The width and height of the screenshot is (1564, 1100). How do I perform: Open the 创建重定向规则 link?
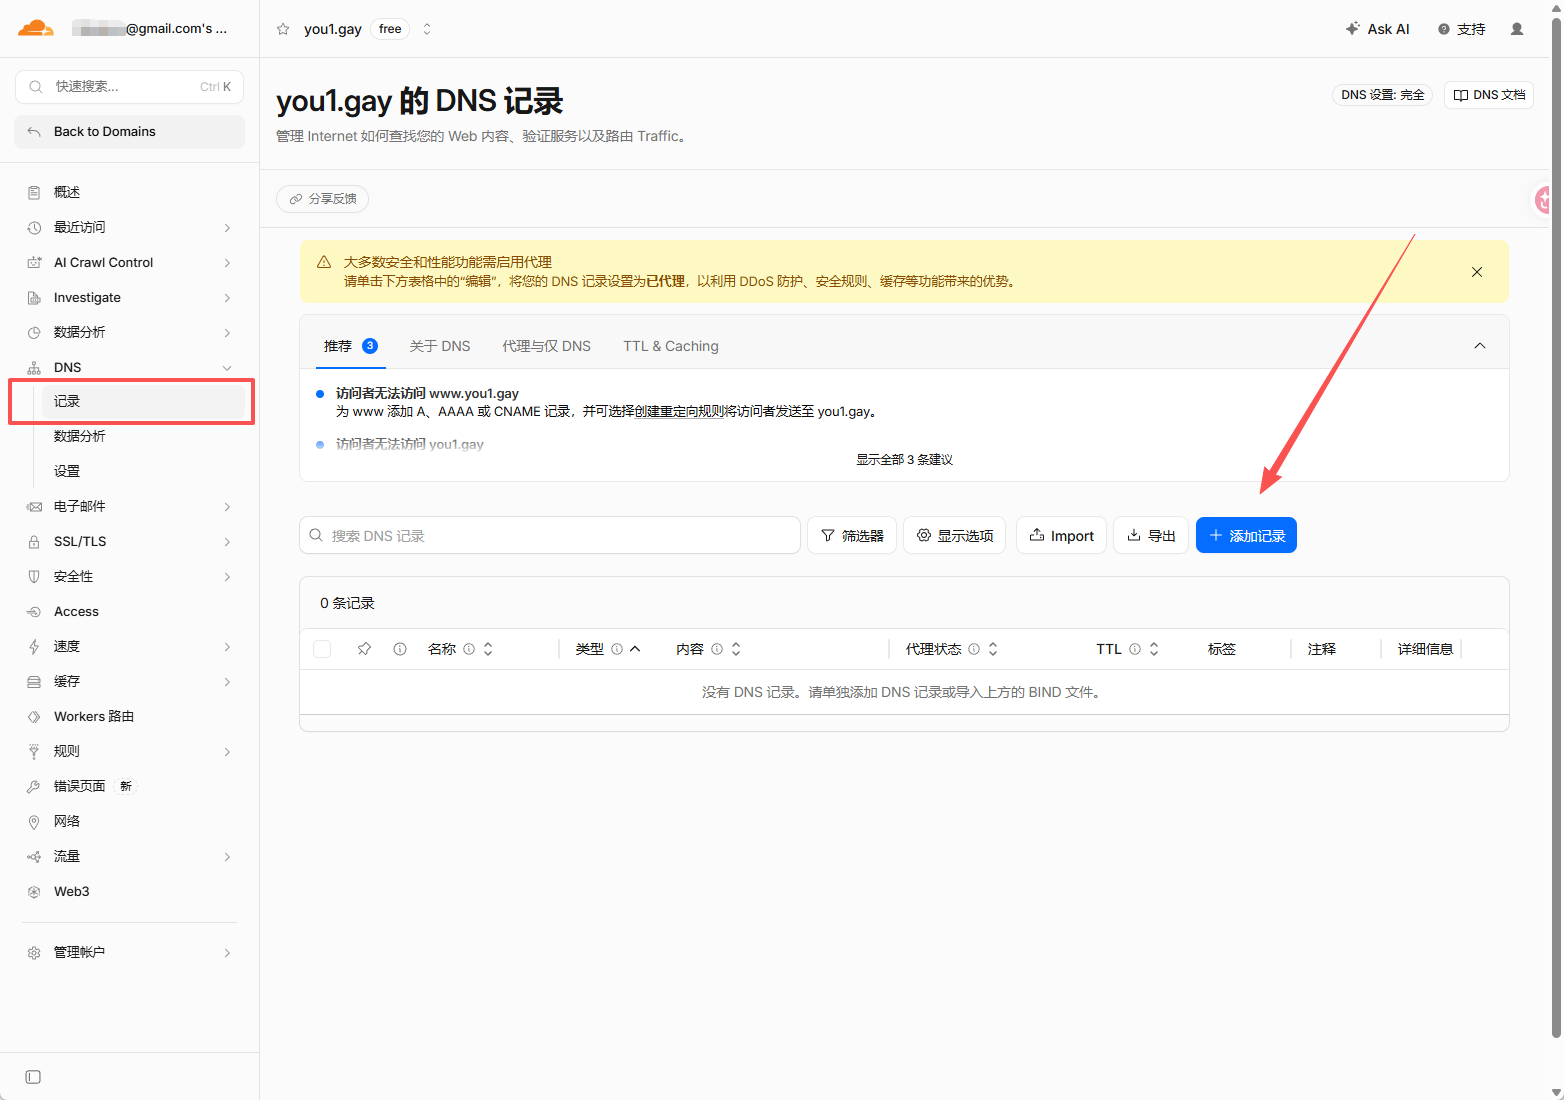tap(679, 411)
